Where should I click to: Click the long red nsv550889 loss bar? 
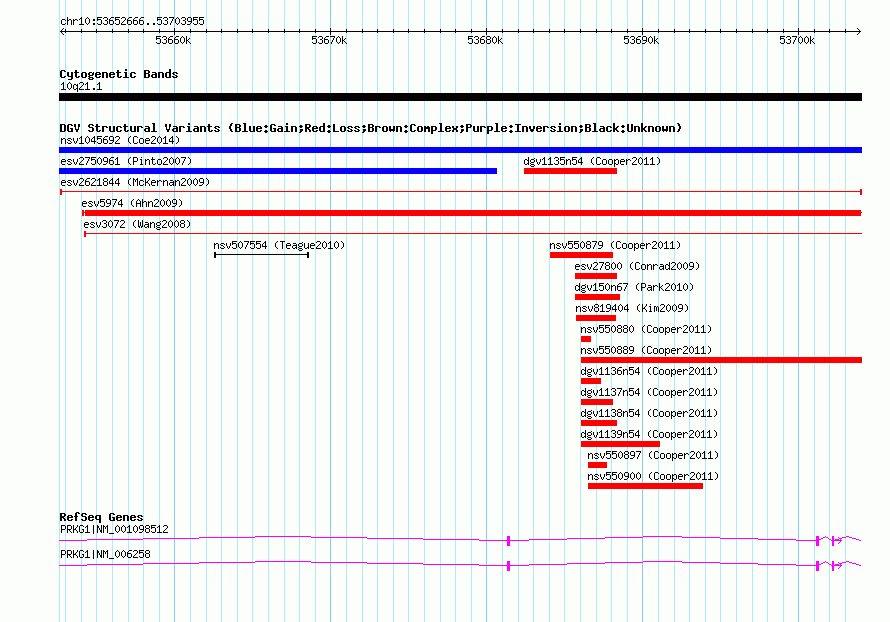point(721,360)
